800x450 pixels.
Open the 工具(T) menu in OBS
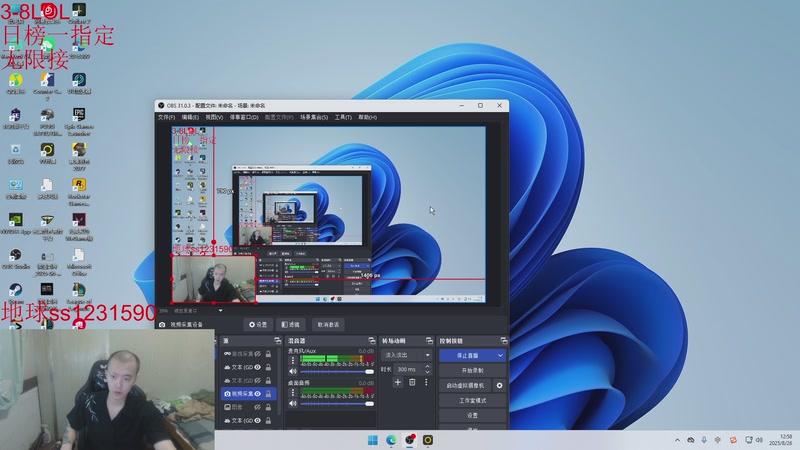[x=343, y=117]
